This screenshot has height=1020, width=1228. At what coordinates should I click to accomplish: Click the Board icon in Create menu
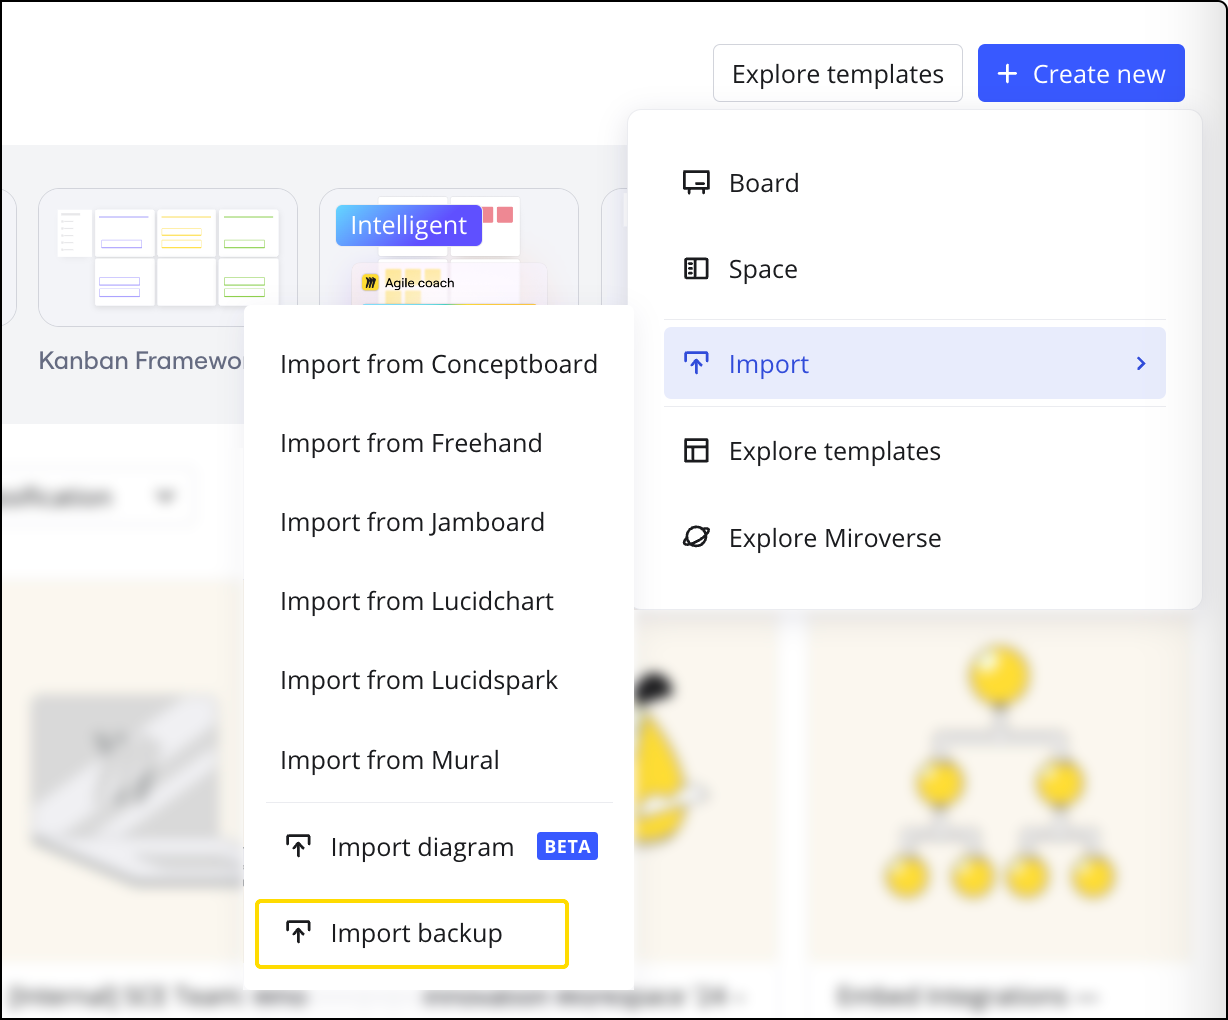[x=696, y=183]
